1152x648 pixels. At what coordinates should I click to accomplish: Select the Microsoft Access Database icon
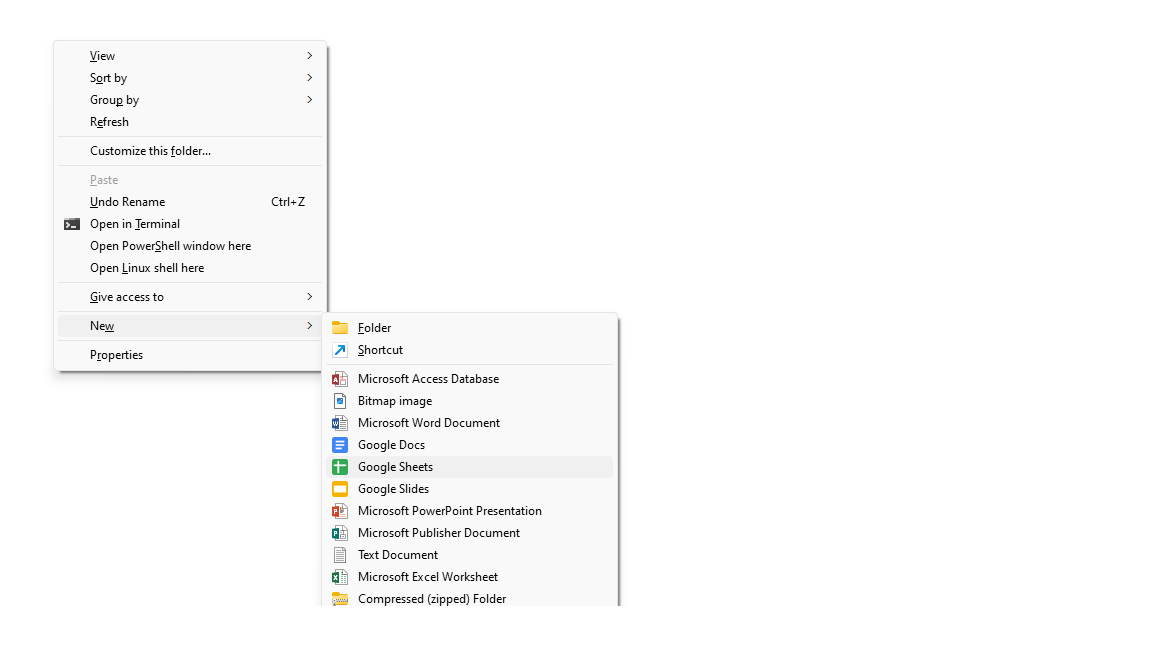[340, 378]
